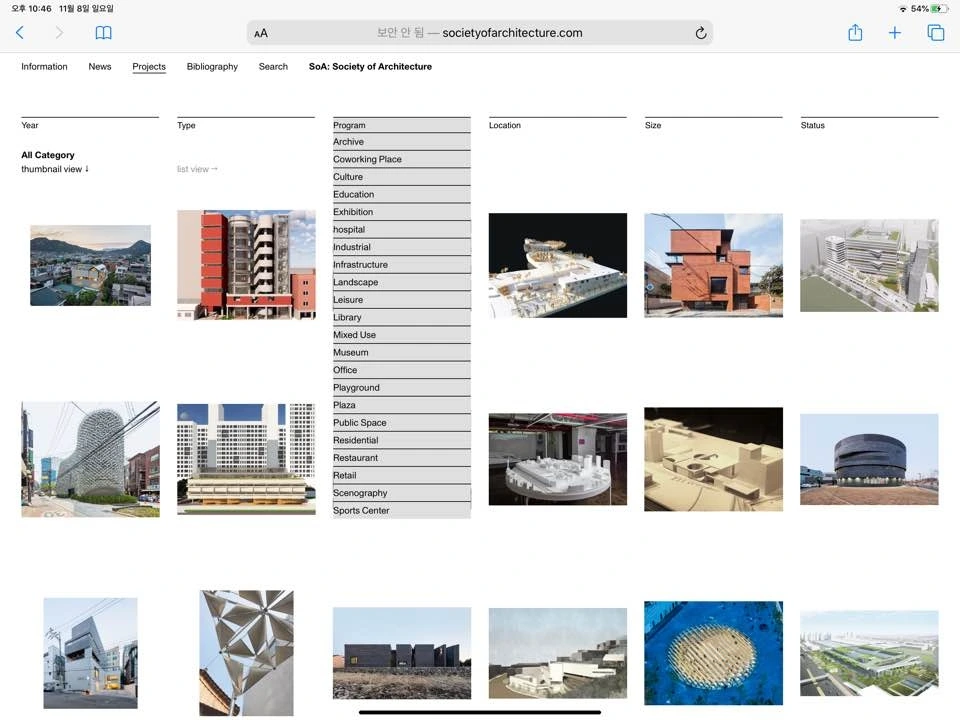Choose Mixed Use program
Image resolution: width=960 pixels, height=720 pixels.
(402, 335)
